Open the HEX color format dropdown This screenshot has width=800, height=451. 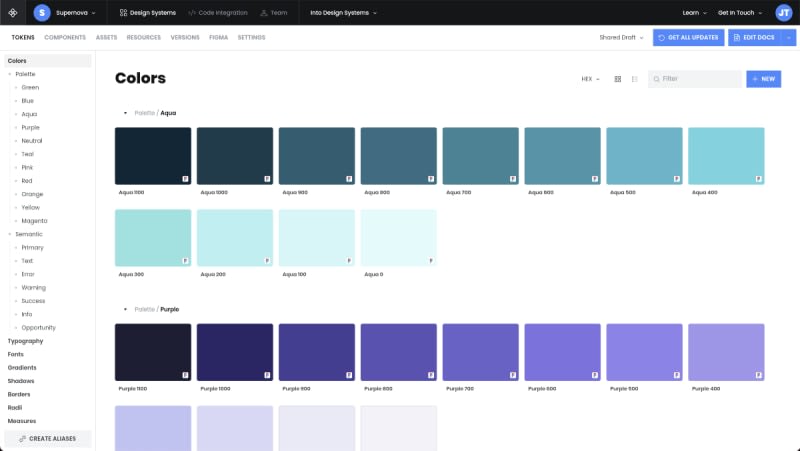[590, 79]
